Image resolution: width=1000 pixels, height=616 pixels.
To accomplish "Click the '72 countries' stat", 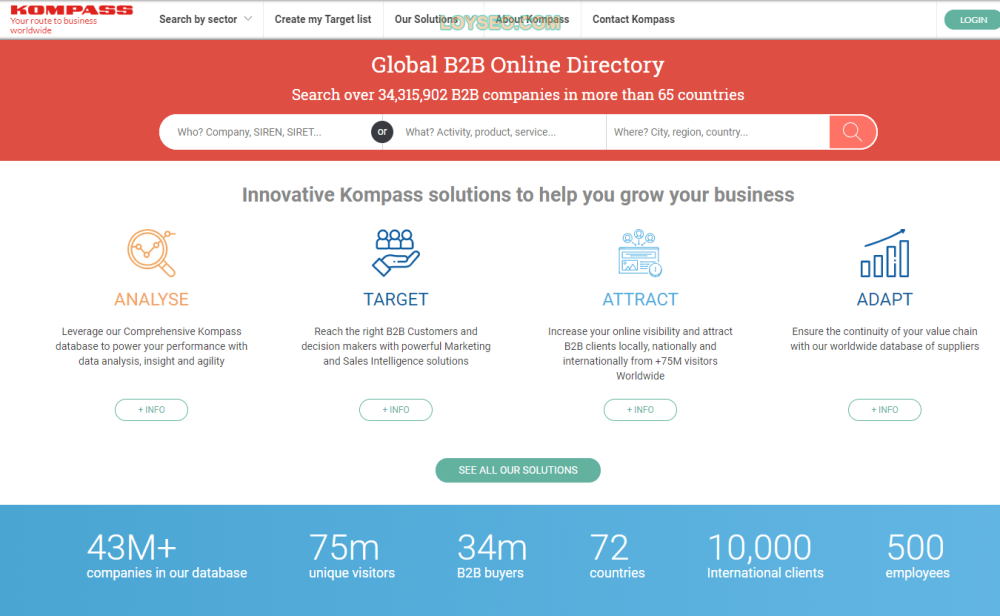I will click(617, 556).
